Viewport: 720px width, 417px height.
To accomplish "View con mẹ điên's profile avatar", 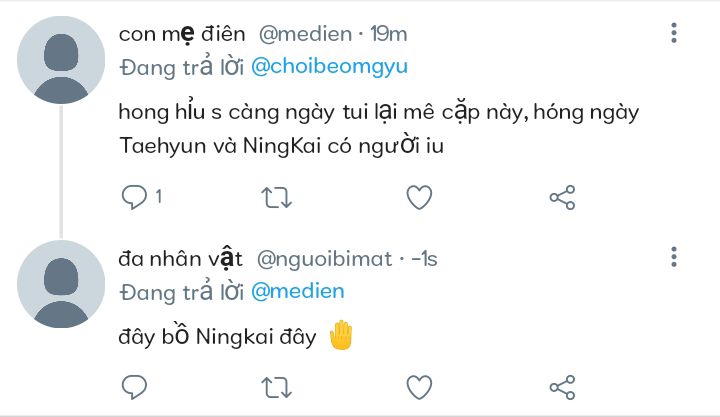I will pos(61,60).
